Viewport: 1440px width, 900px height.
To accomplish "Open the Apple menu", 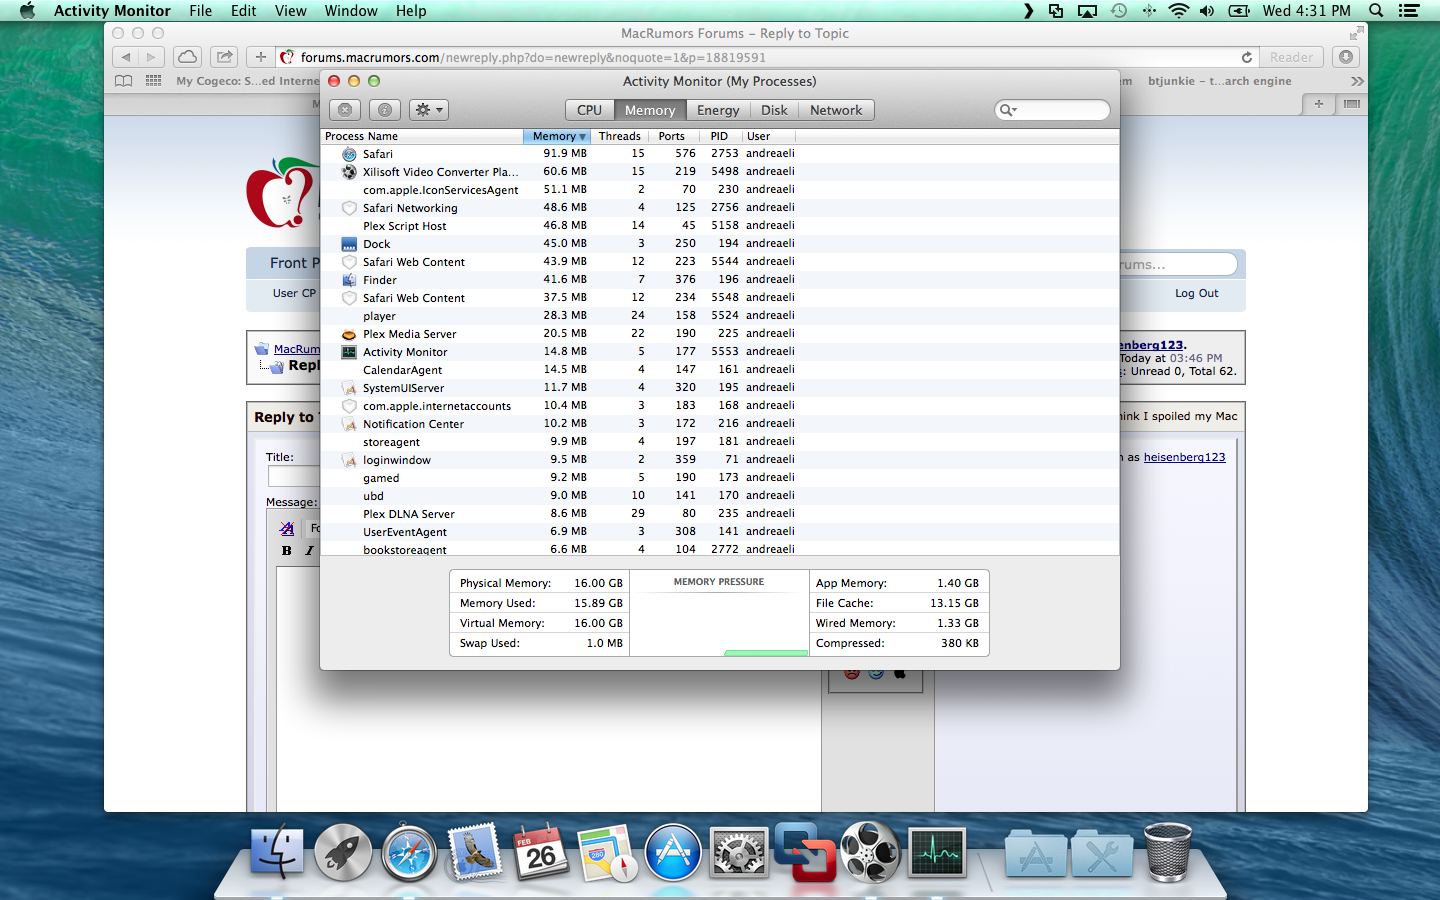I will [x=27, y=11].
